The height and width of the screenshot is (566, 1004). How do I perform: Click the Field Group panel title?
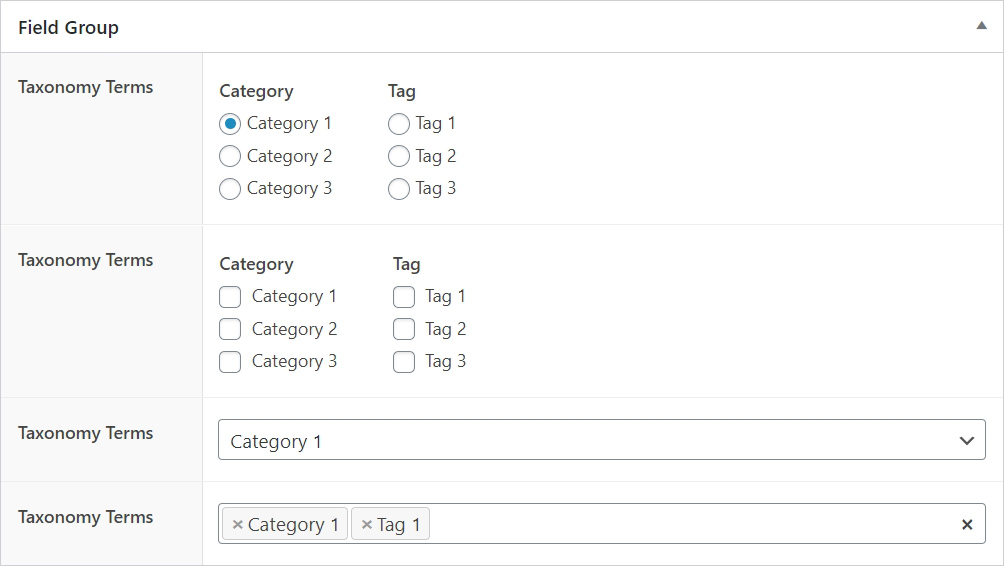coord(68,28)
